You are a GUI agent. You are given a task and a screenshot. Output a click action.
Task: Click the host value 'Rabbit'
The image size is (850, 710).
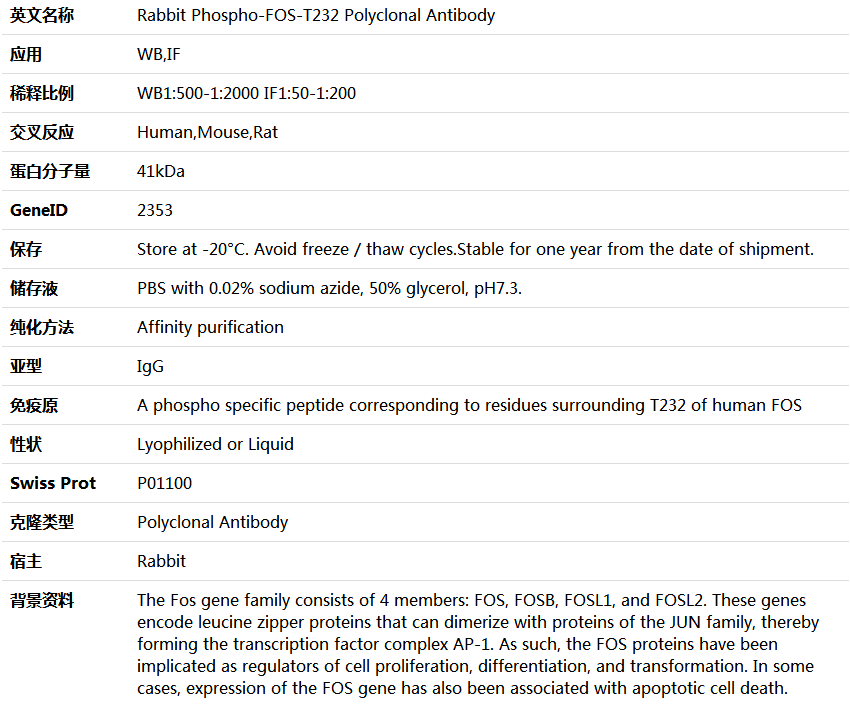(161, 561)
